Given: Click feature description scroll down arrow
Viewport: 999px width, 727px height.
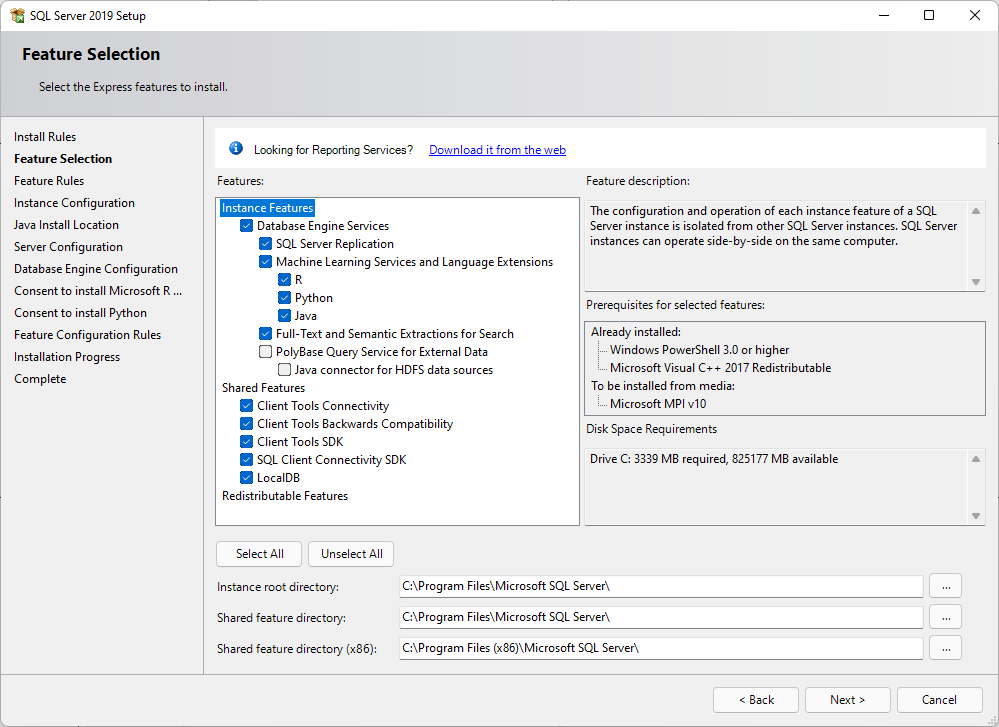Looking at the screenshot, I should pyautogui.click(x=975, y=282).
